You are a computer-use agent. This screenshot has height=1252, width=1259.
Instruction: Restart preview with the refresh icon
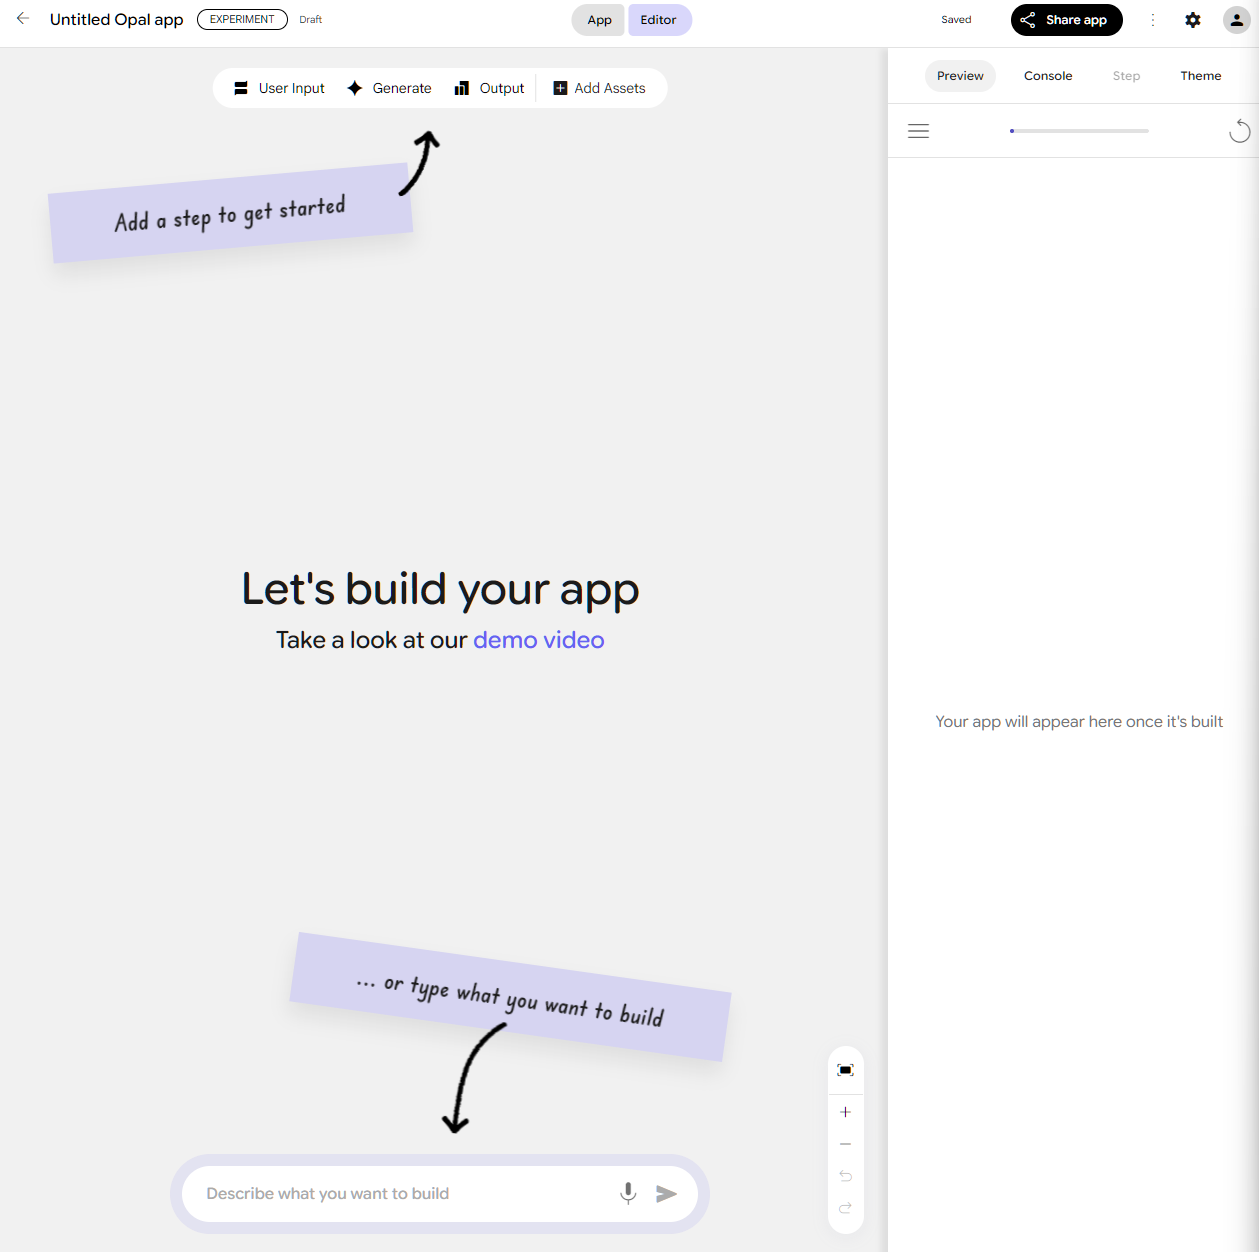click(x=1239, y=131)
